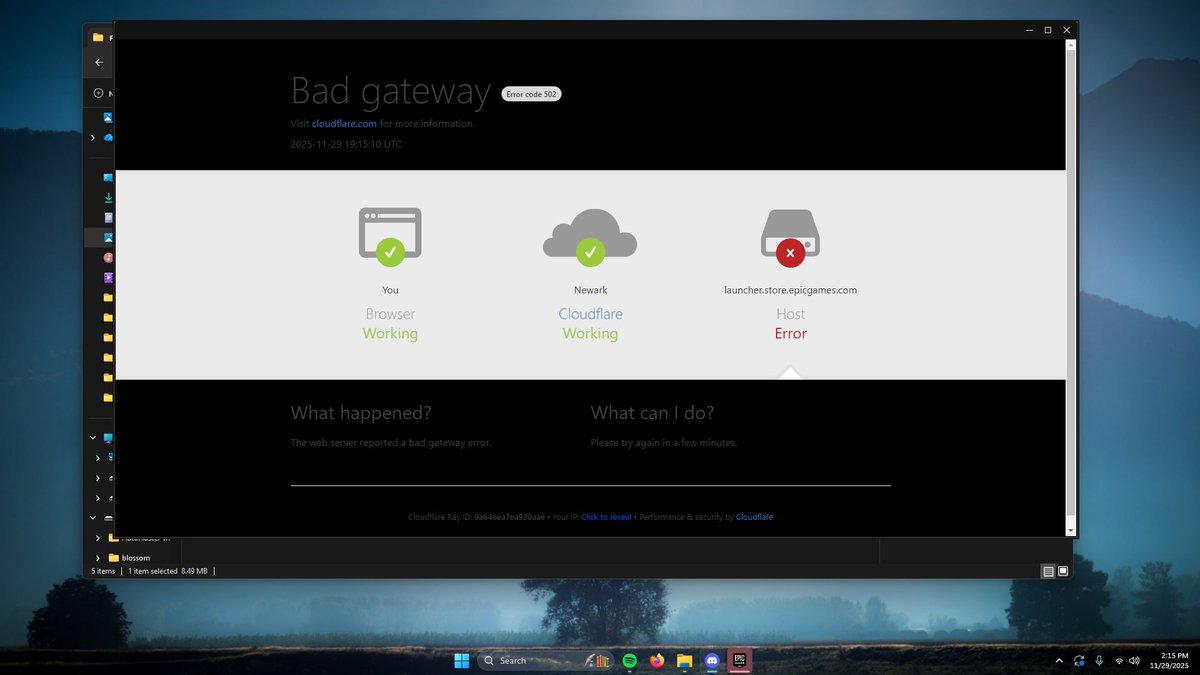Click '1 item selected 8.49 MB' status text
1200x675 pixels.
coord(168,571)
